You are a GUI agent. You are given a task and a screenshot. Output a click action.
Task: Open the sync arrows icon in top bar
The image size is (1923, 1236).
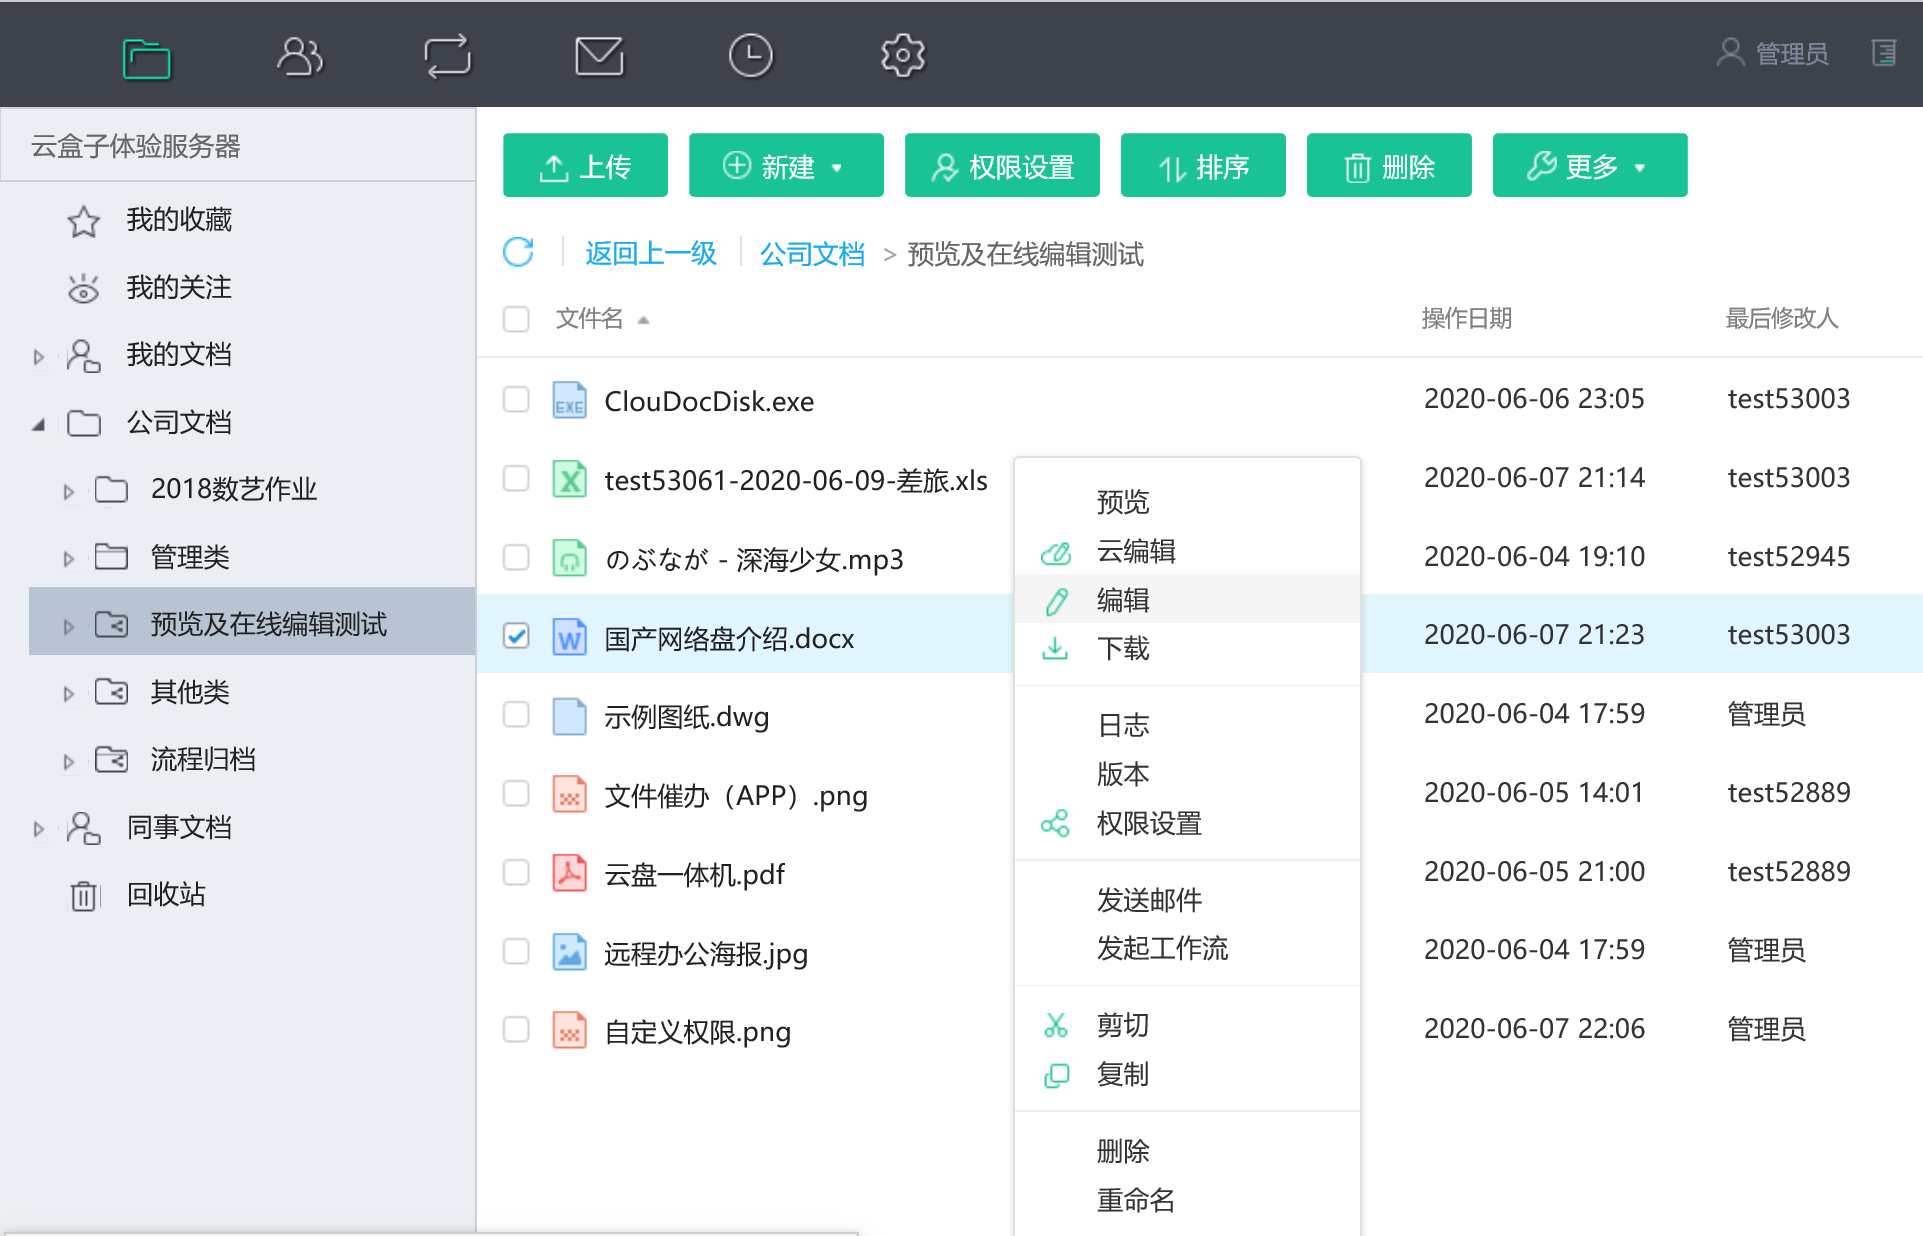coord(447,56)
